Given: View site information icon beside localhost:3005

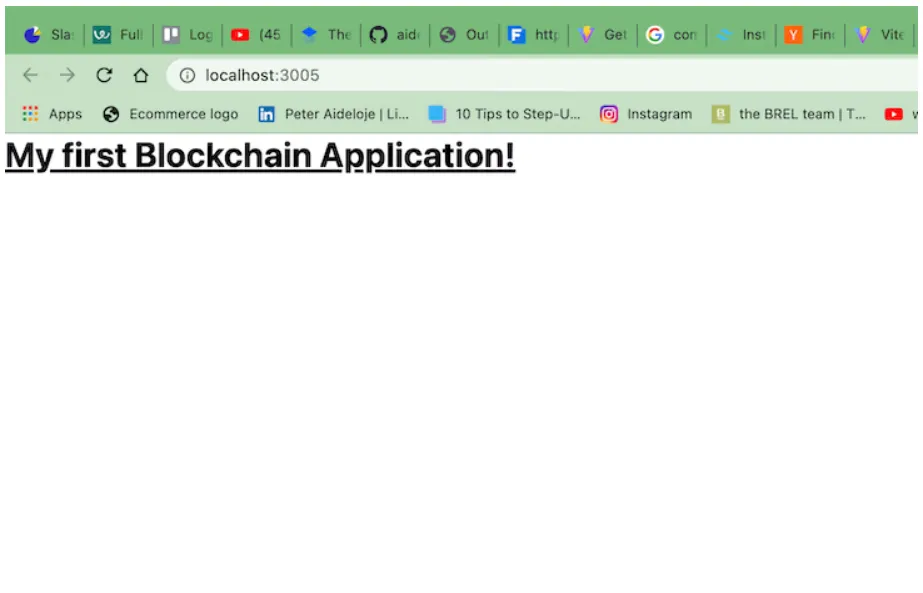Looking at the screenshot, I should tap(187, 75).
